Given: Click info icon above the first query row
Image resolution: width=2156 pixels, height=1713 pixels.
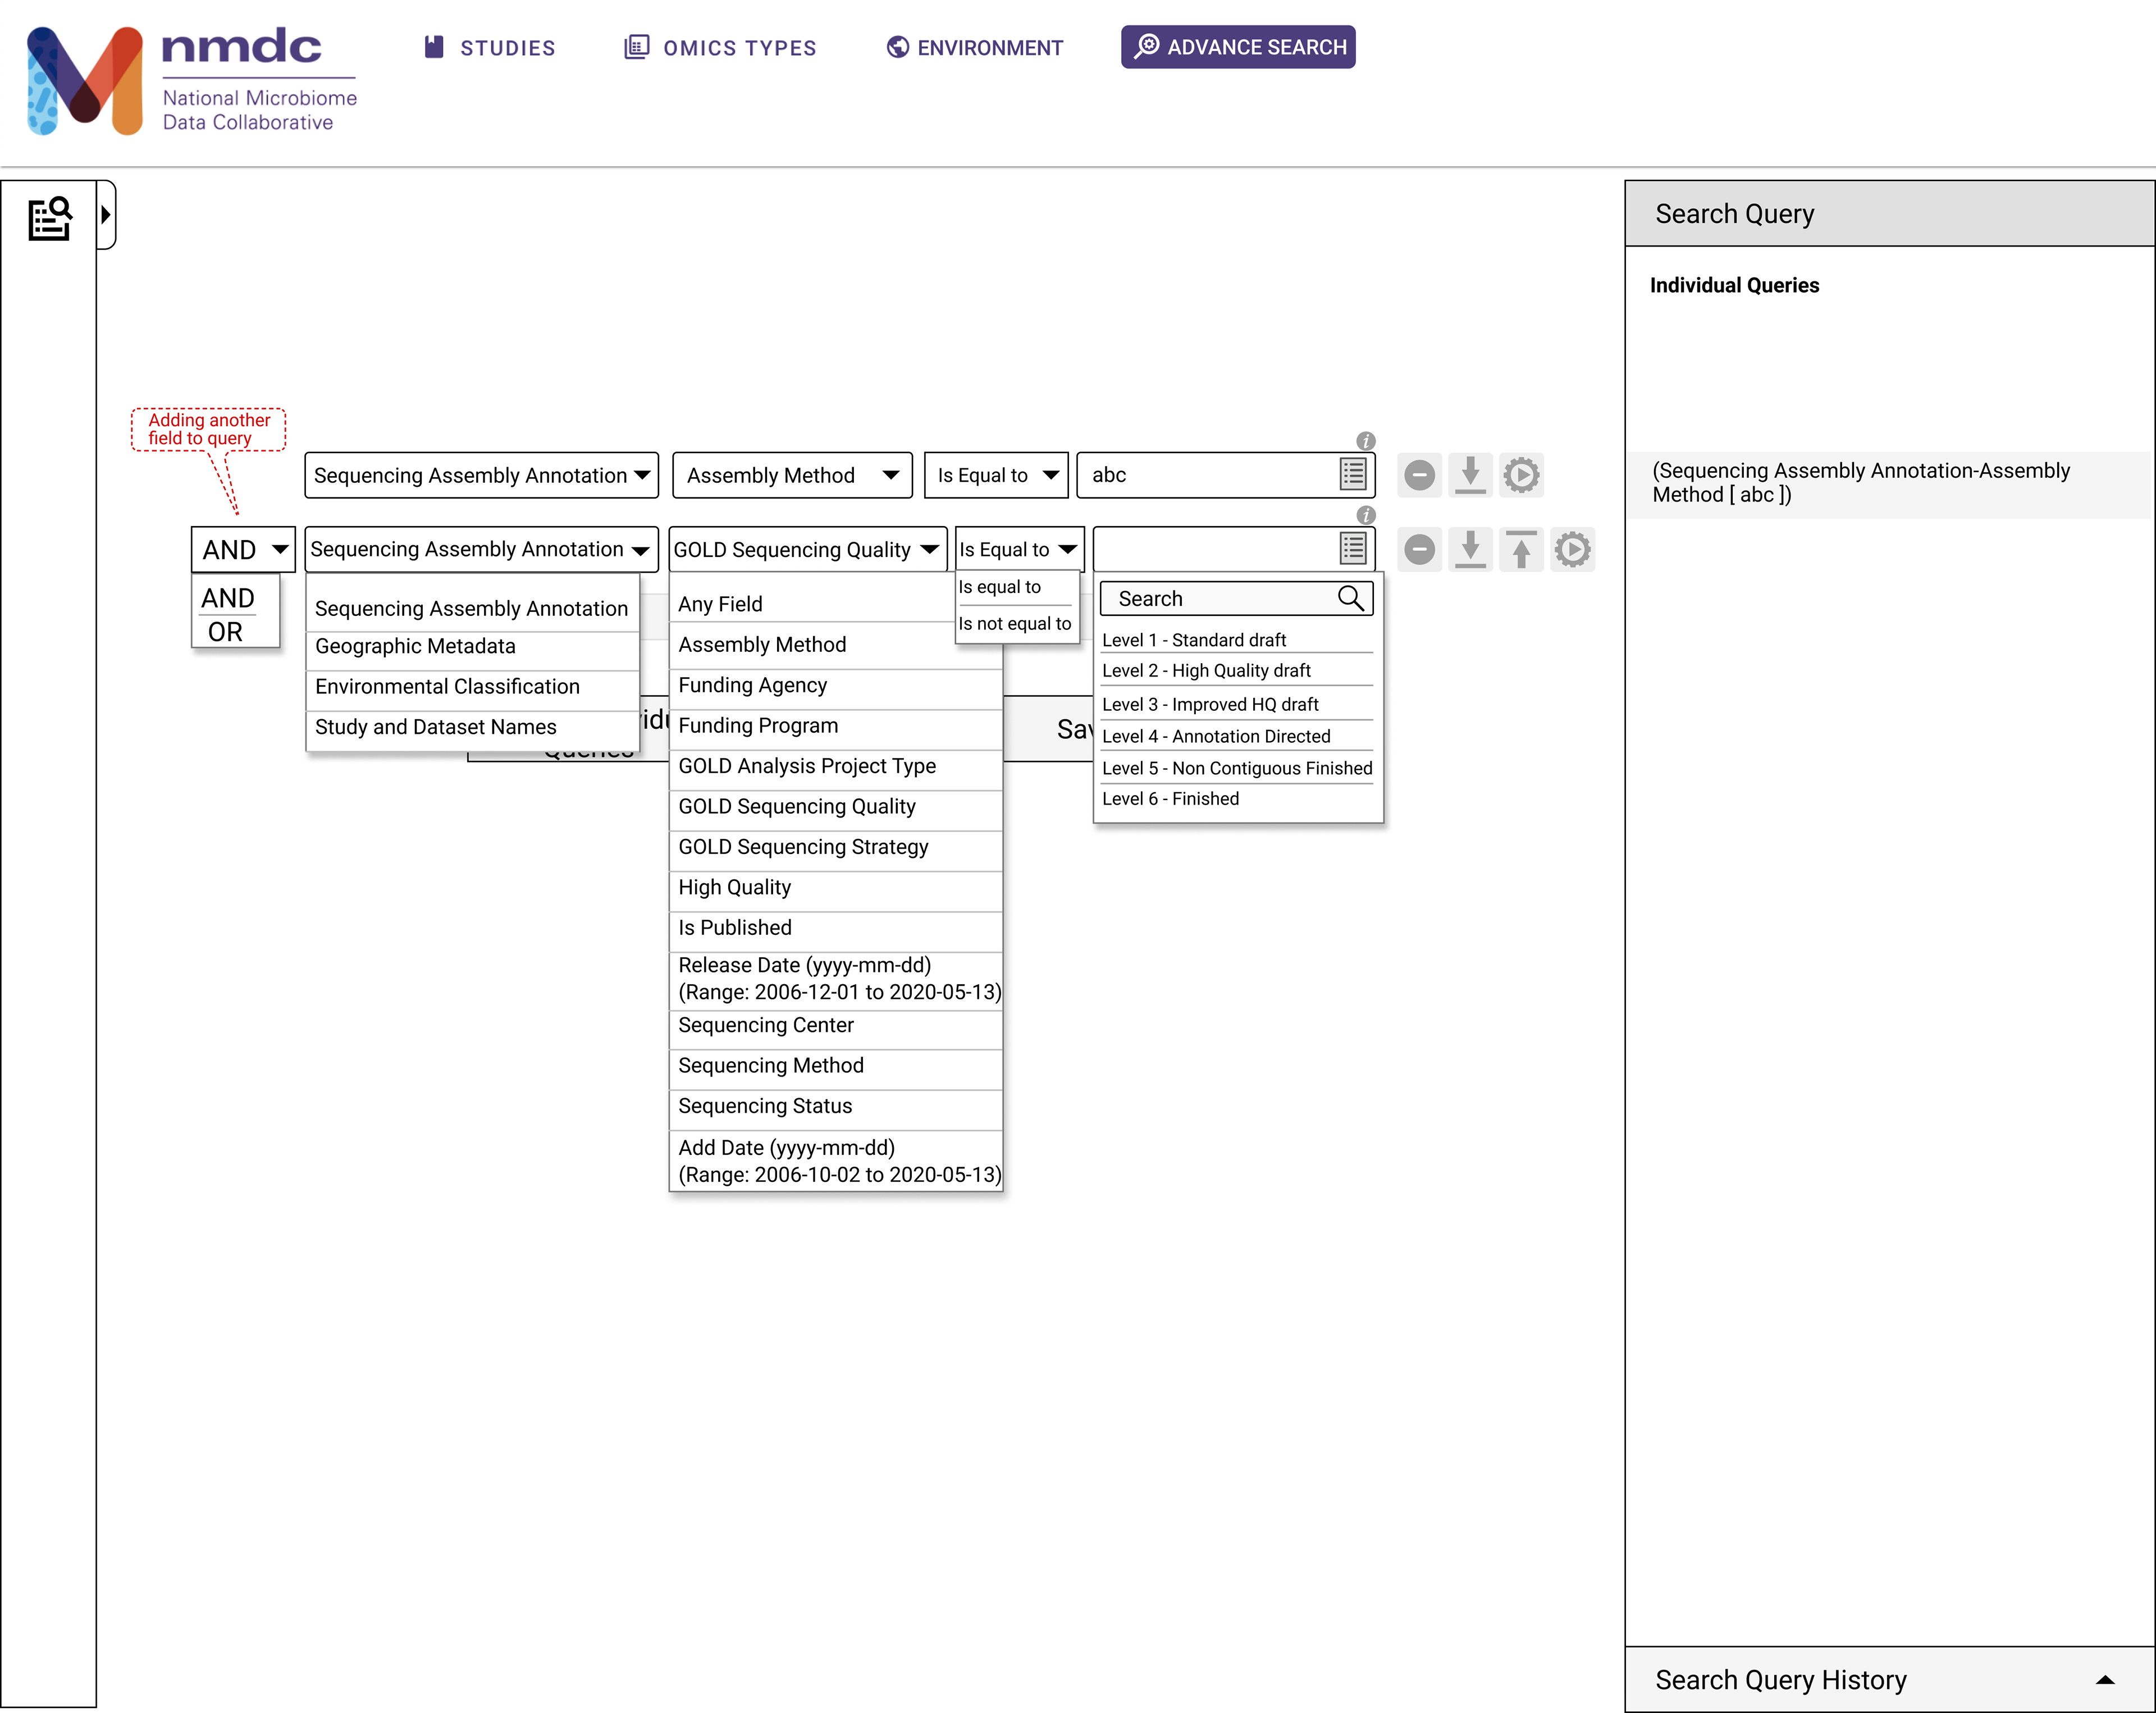Looking at the screenshot, I should (x=1365, y=441).
